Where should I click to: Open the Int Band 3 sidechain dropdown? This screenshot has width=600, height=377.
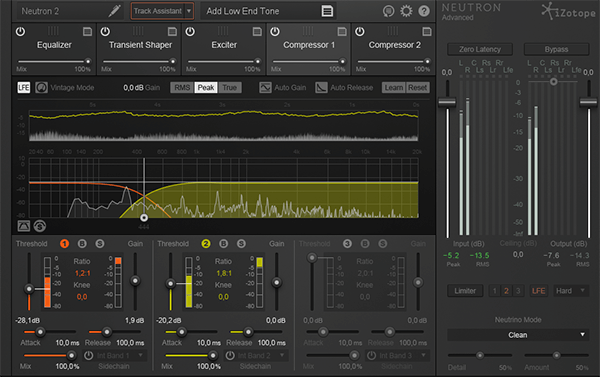pyautogui.click(x=403, y=356)
